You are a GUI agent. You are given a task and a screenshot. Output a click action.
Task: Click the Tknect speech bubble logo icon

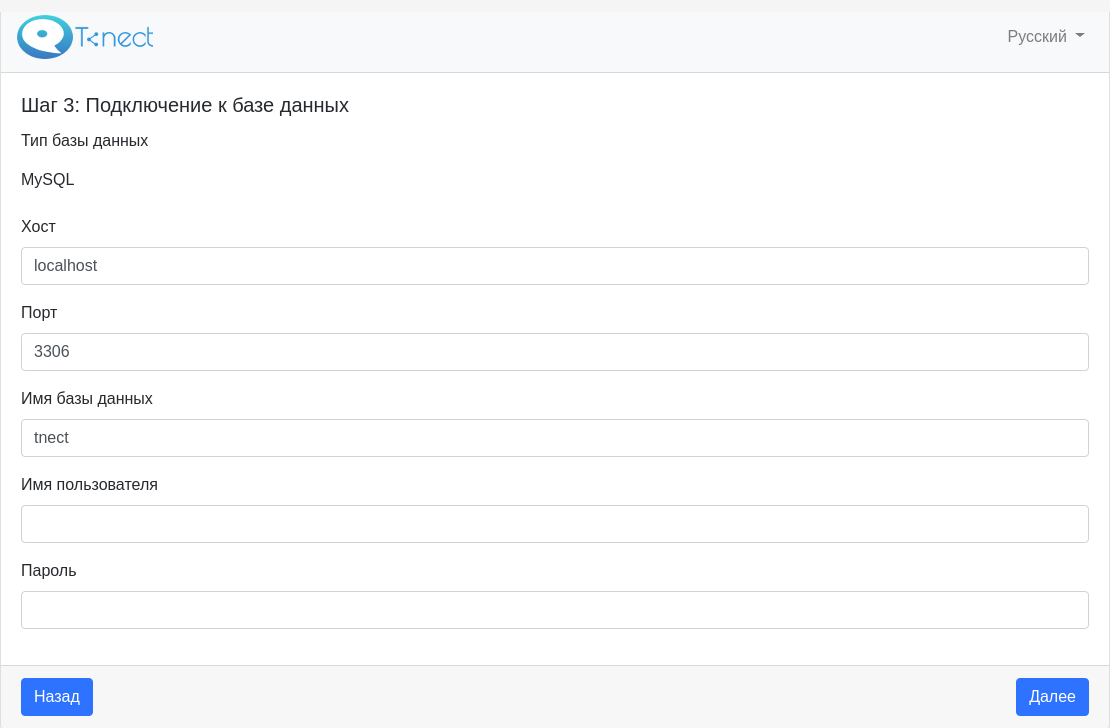[45, 37]
